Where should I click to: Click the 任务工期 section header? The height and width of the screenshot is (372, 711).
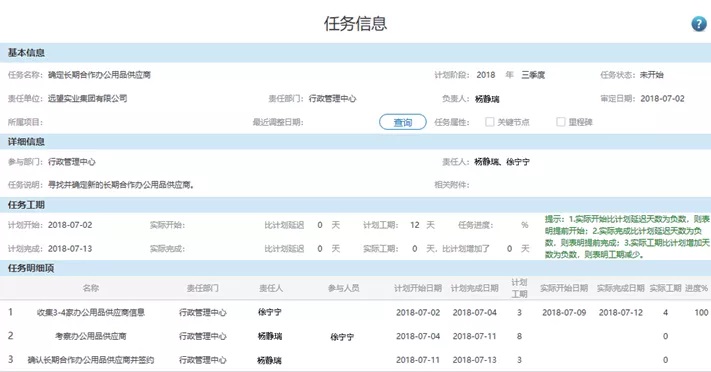coord(356,205)
